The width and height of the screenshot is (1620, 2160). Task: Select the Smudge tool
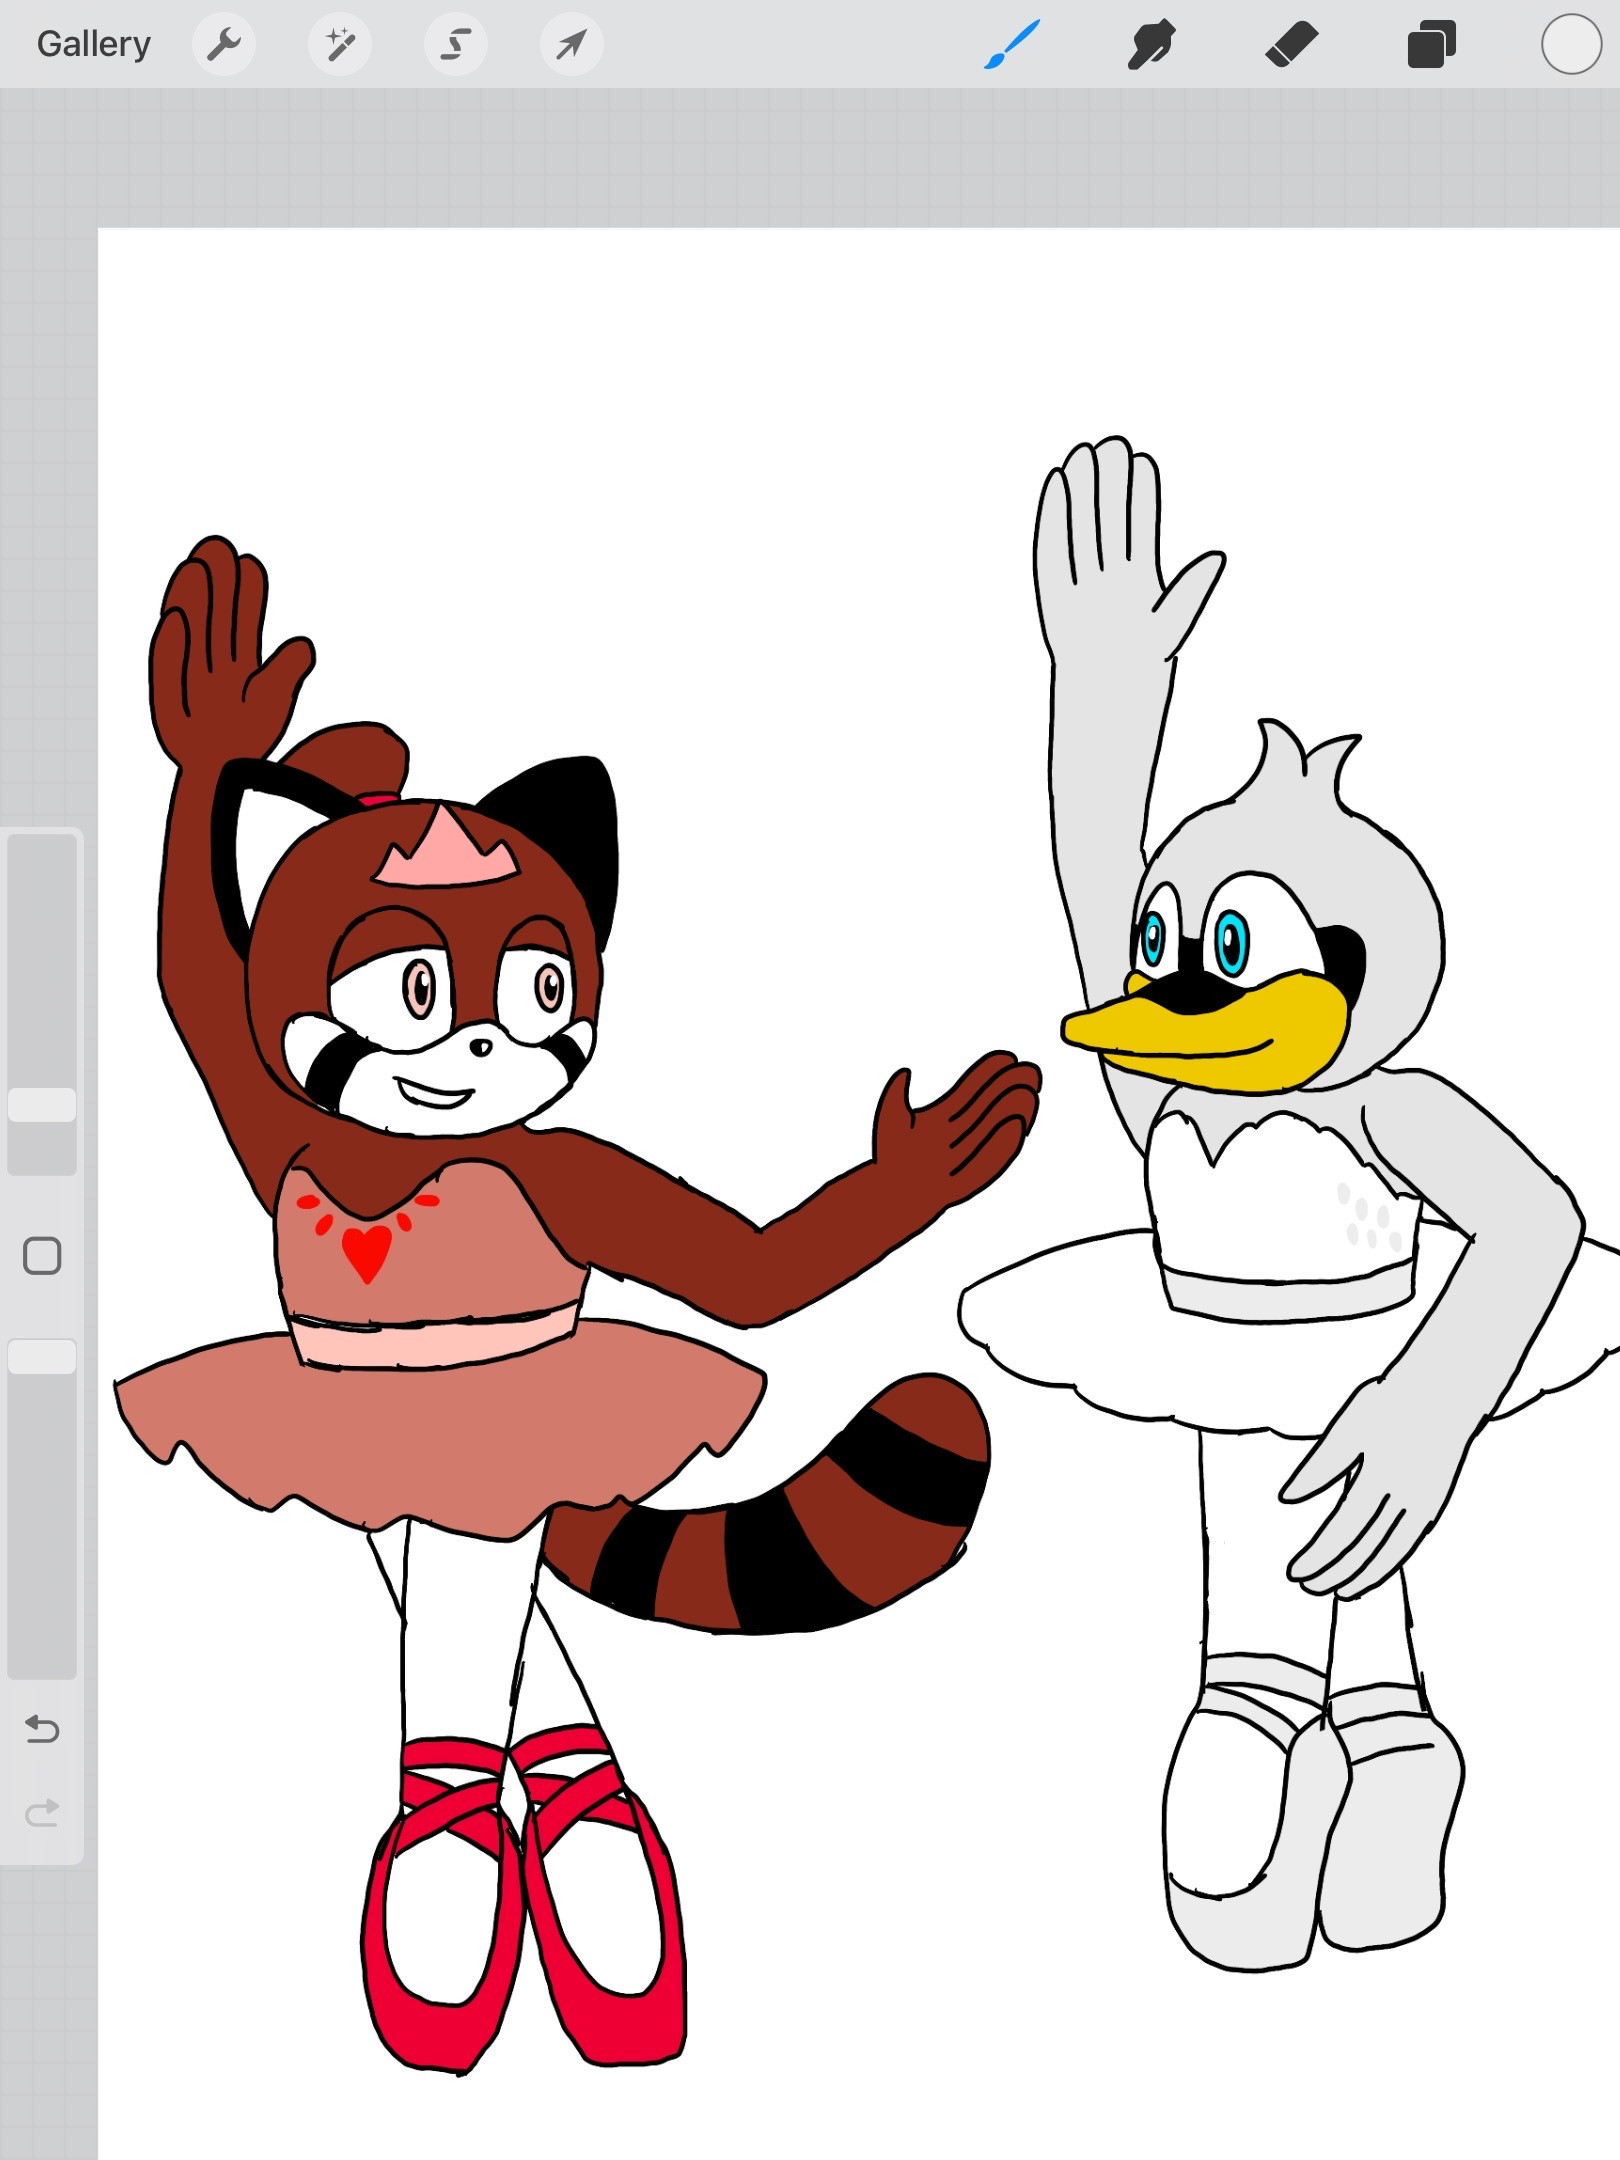1151,45
